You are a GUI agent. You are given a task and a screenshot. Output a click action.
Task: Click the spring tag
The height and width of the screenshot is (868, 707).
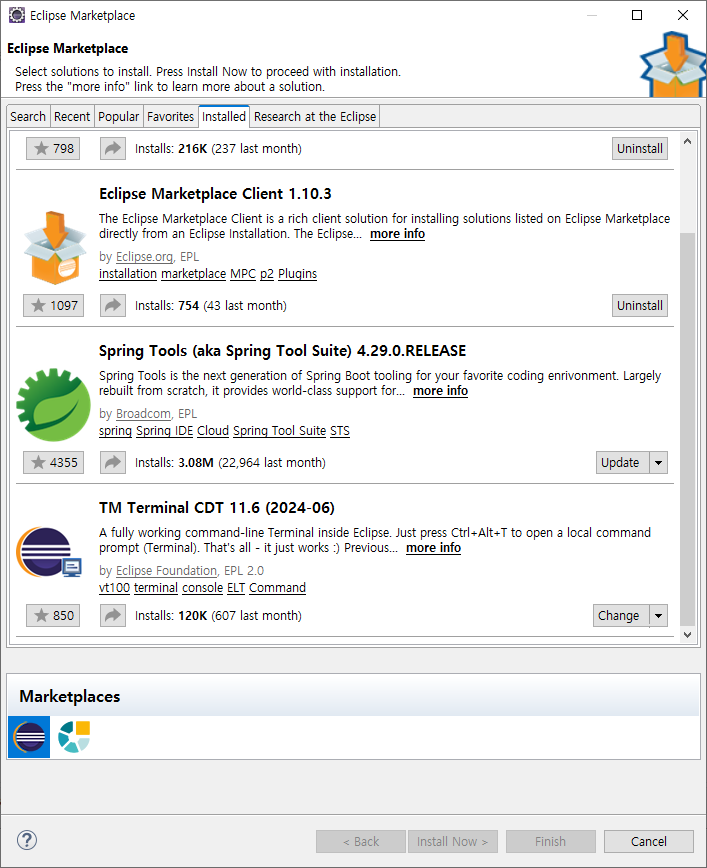tap(115, 431)
